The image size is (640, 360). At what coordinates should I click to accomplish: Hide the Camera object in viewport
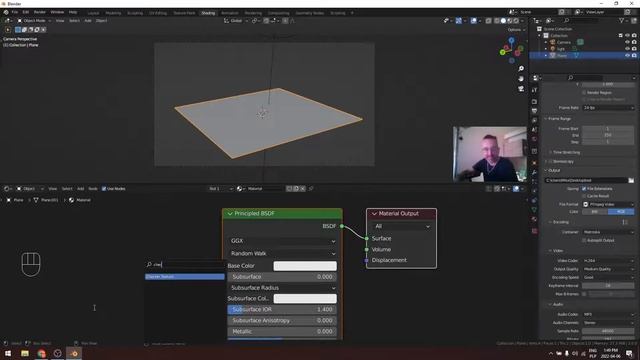pos(627,42)
